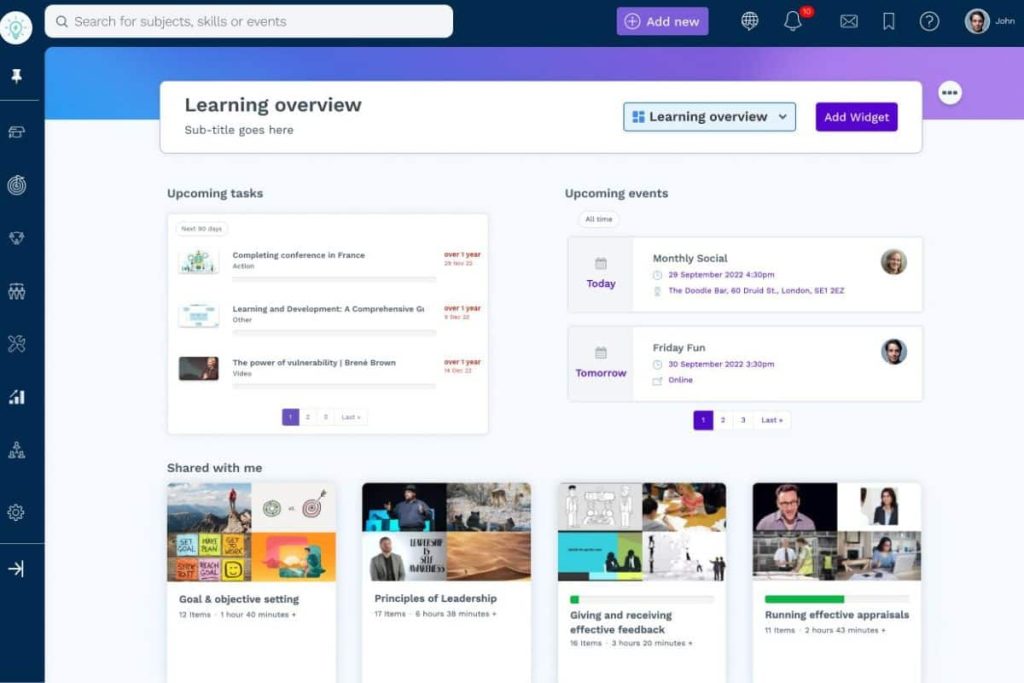Viewport: 1024px width, 683px height.
Task: Click calendar icon above Today
Action: 601,264
